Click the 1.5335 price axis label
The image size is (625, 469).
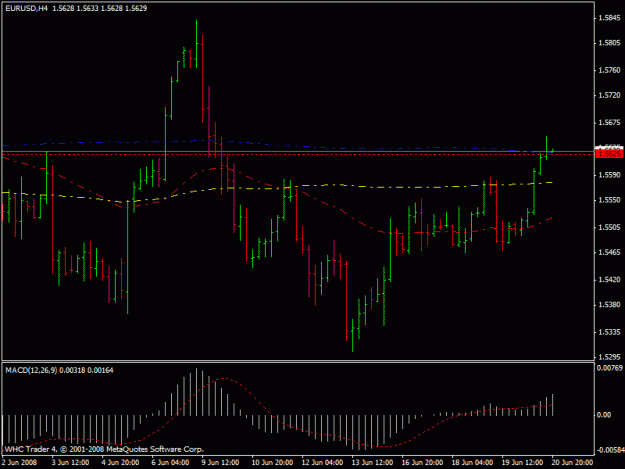click(x=609, y=332)
